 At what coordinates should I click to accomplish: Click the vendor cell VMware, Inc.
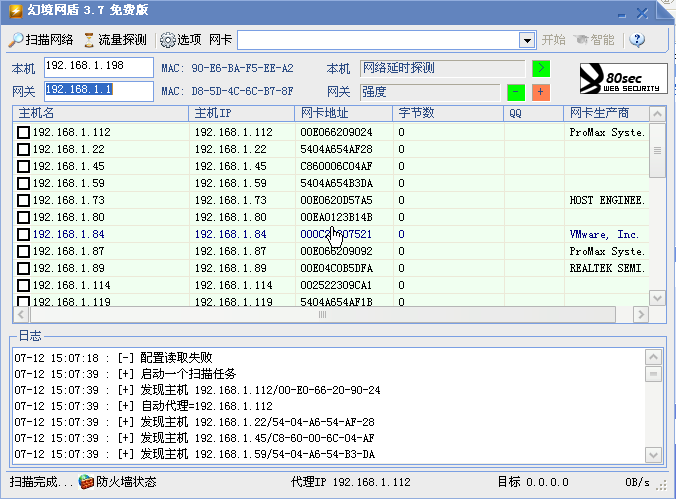point(604,234)
